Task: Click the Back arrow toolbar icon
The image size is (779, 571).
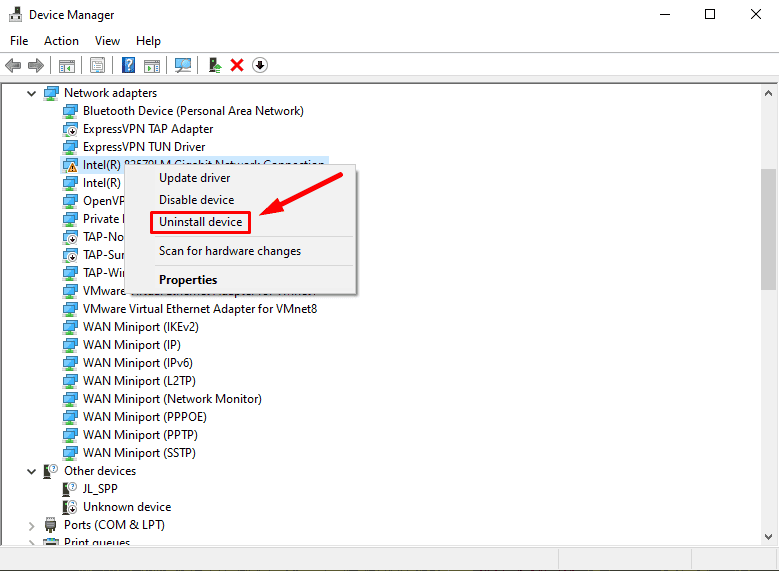Action: tap(13, 65)
